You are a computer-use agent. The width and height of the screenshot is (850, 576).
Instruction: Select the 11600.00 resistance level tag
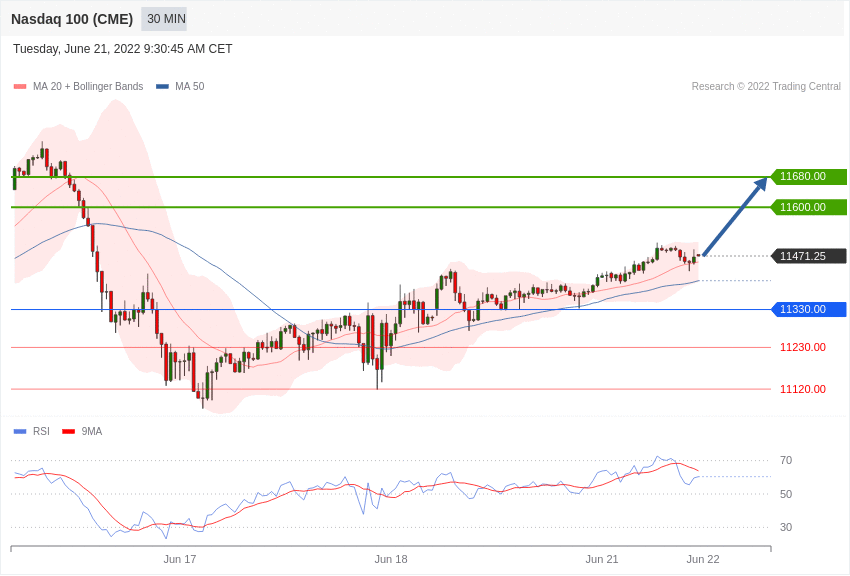point(808,207)
